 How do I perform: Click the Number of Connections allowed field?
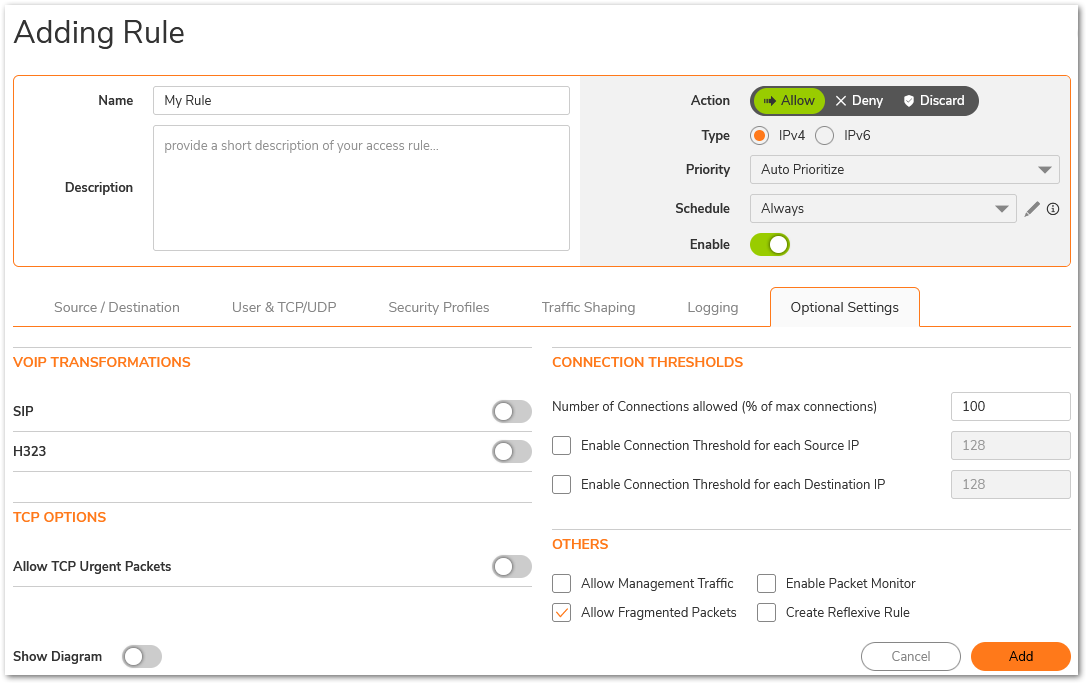click(x=1010, y=407)
